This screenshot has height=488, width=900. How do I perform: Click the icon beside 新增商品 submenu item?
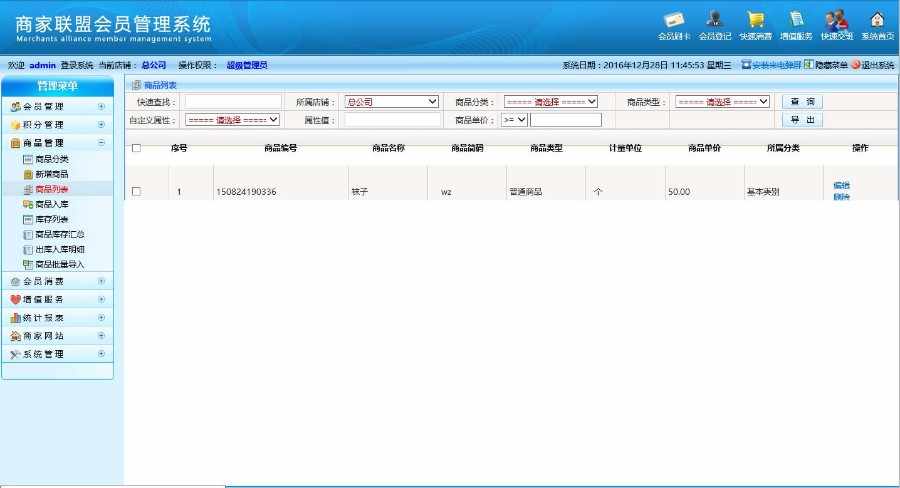(x=28, y=174)
